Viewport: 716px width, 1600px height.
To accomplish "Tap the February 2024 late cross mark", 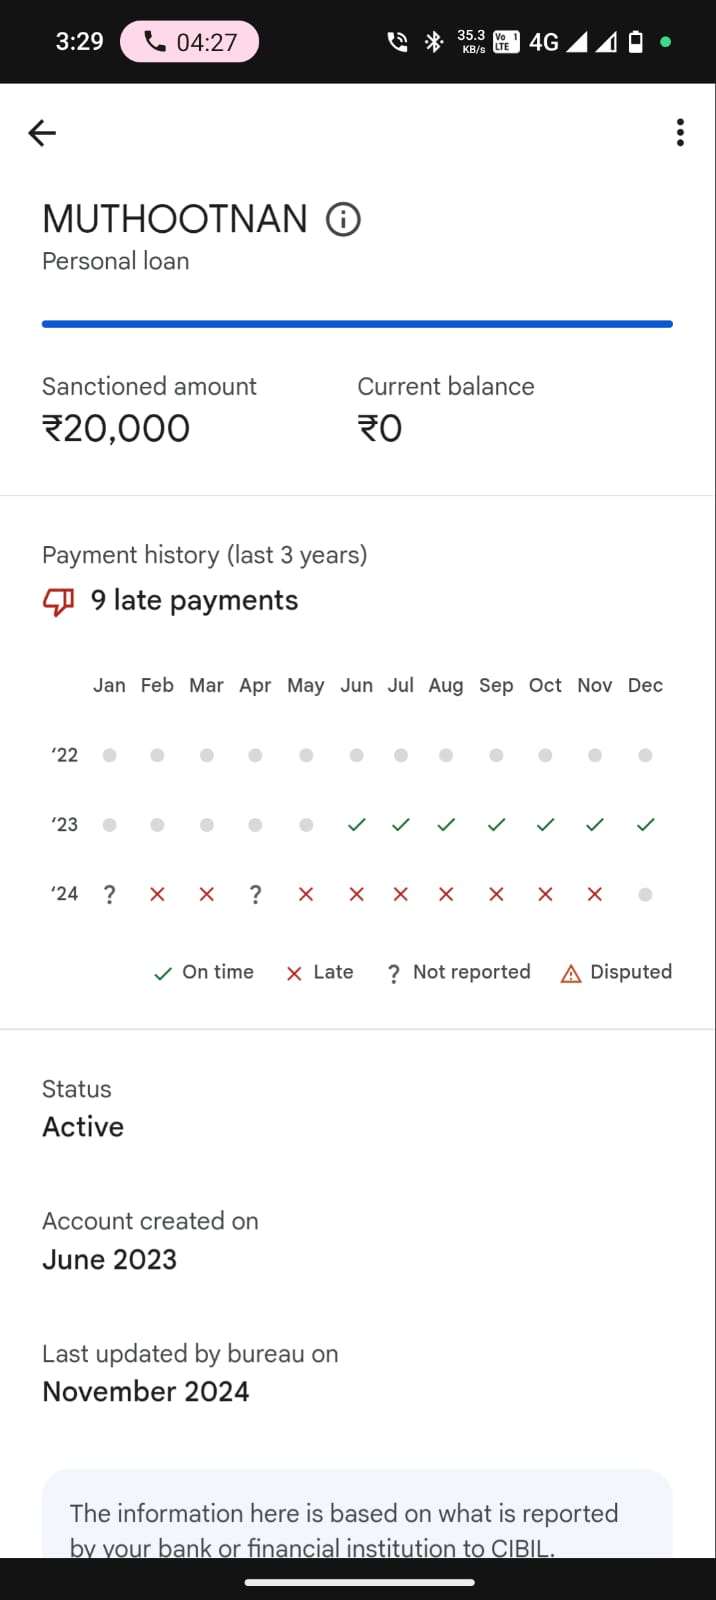I will point(157,895).
